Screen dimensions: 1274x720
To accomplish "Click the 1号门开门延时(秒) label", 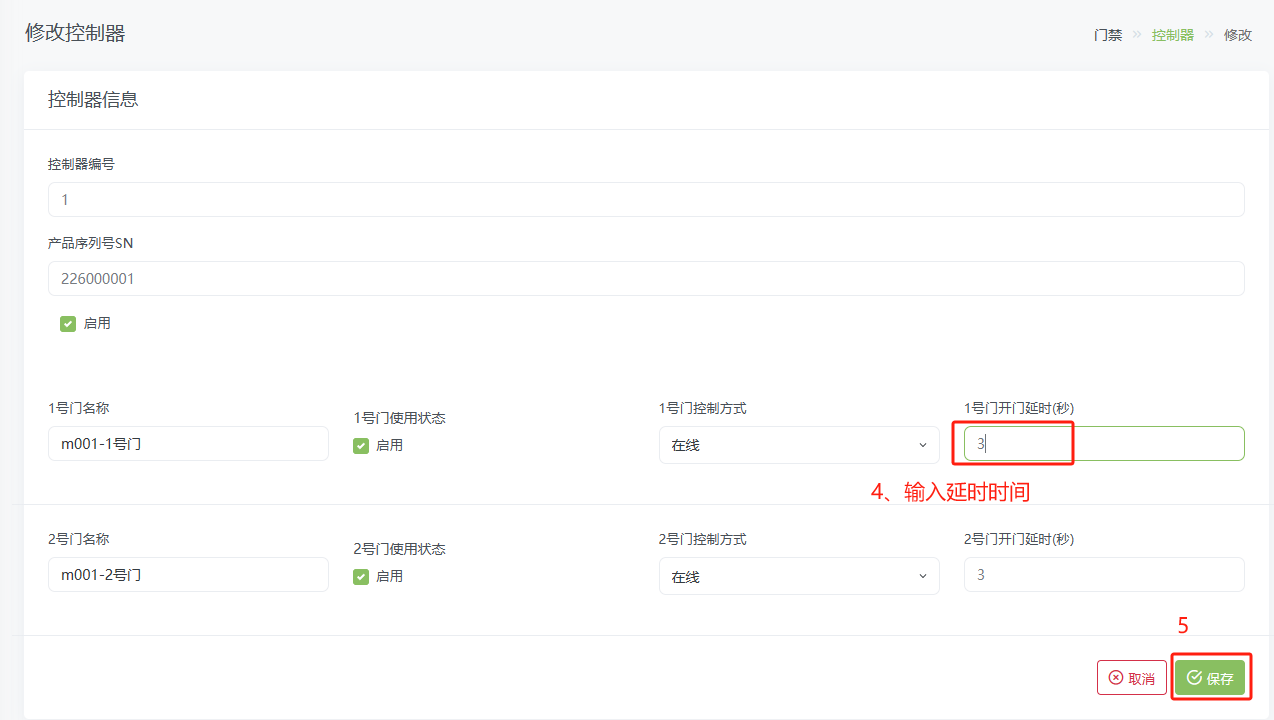I will (x=1019, y=408).
